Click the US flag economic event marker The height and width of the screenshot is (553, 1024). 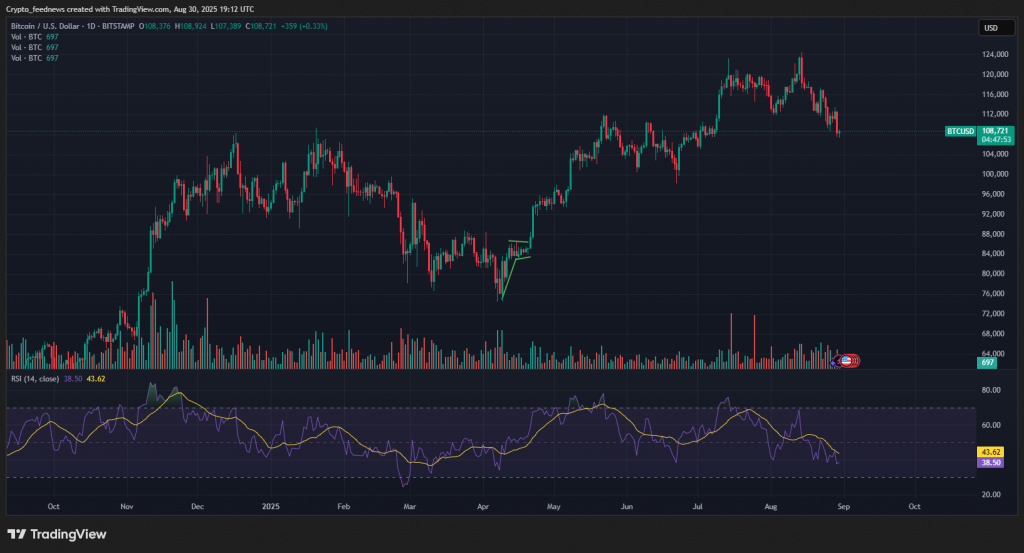click(x=847, y=360)
